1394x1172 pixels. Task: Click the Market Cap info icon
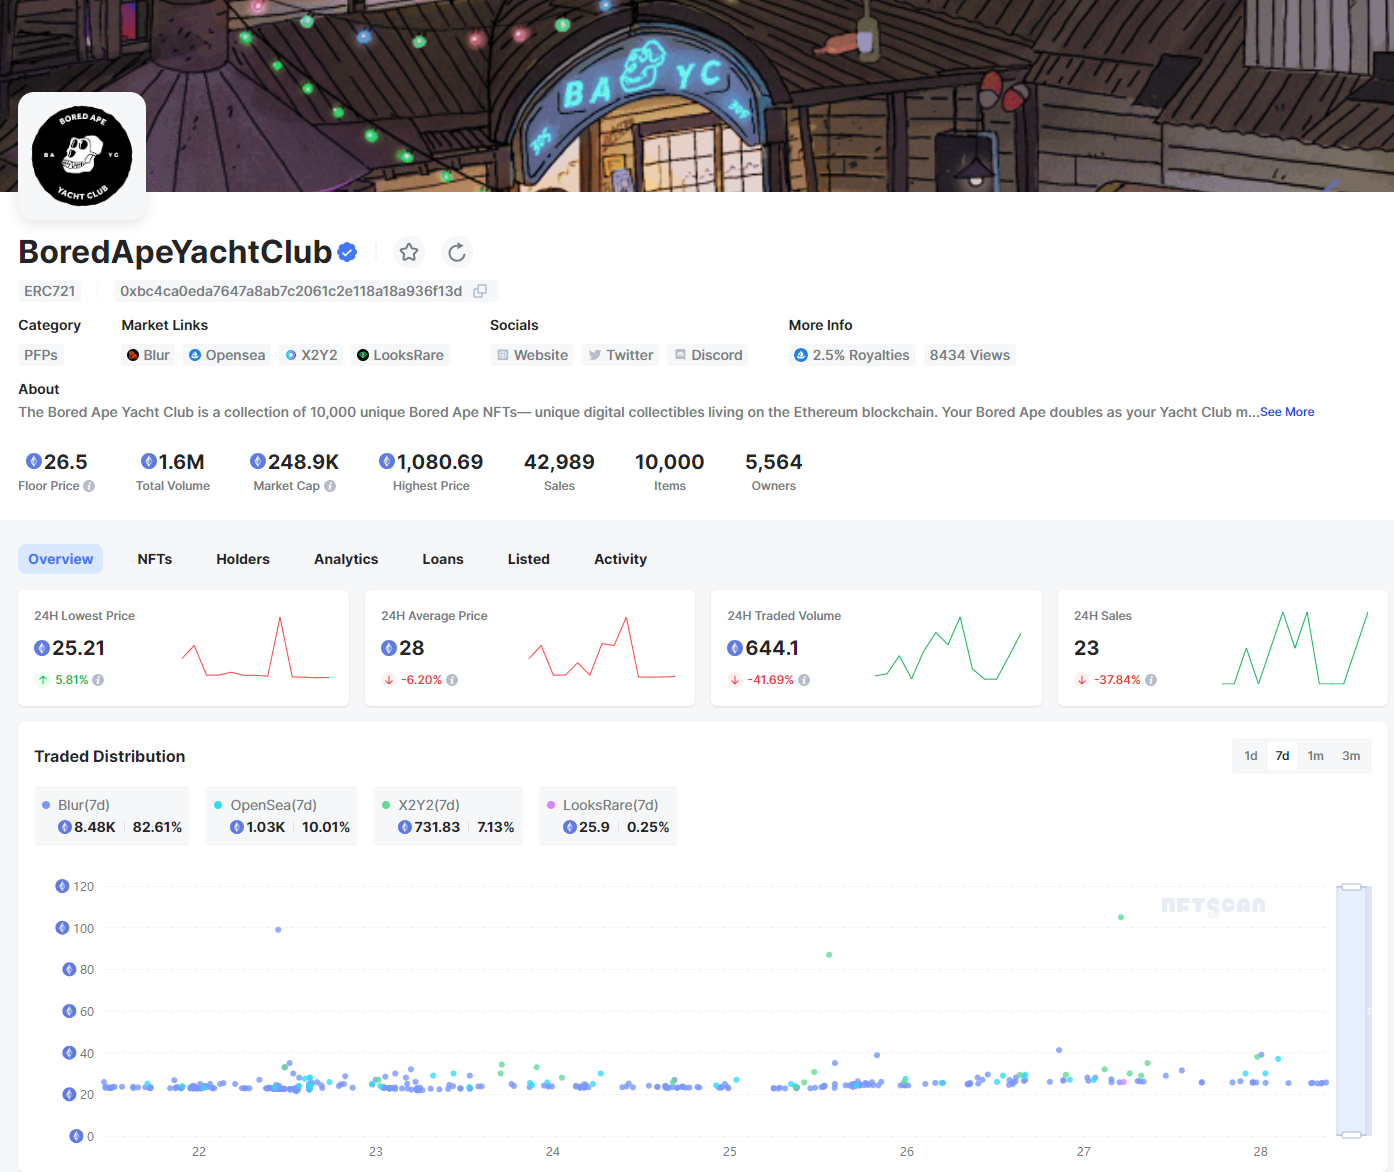330,486
